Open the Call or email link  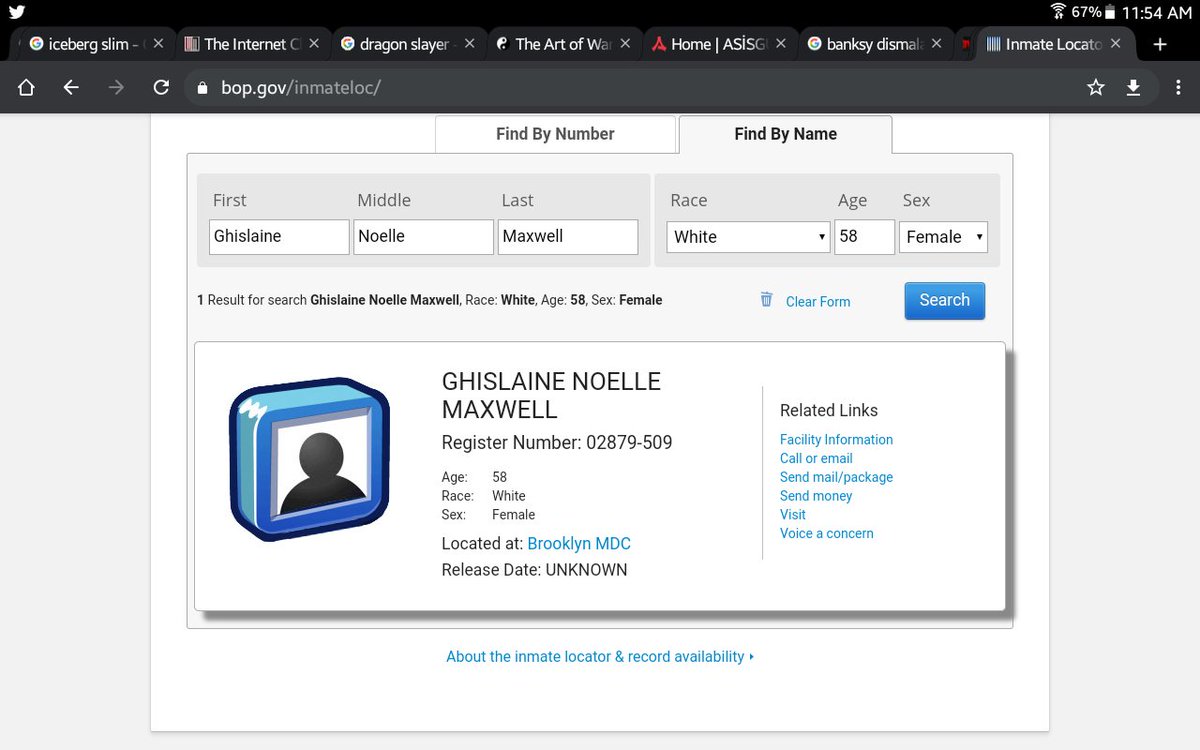(816, 458)
